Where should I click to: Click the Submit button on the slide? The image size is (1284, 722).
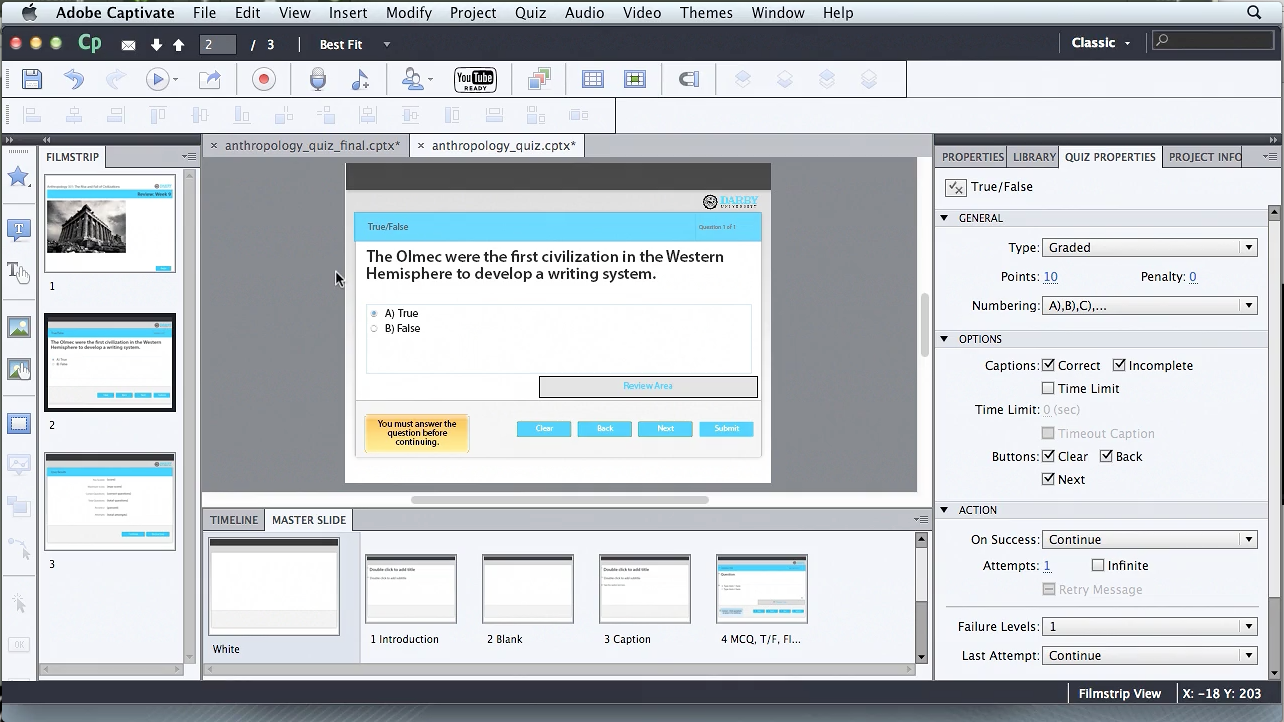pyautogui.click(x=726, y=429)
